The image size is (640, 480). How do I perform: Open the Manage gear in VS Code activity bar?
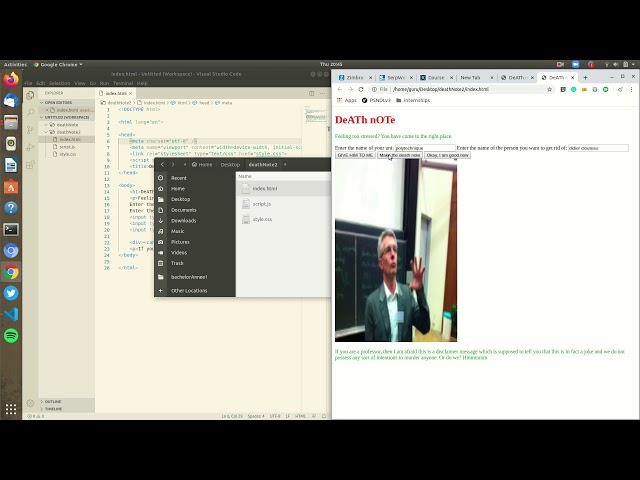point(30,403)
